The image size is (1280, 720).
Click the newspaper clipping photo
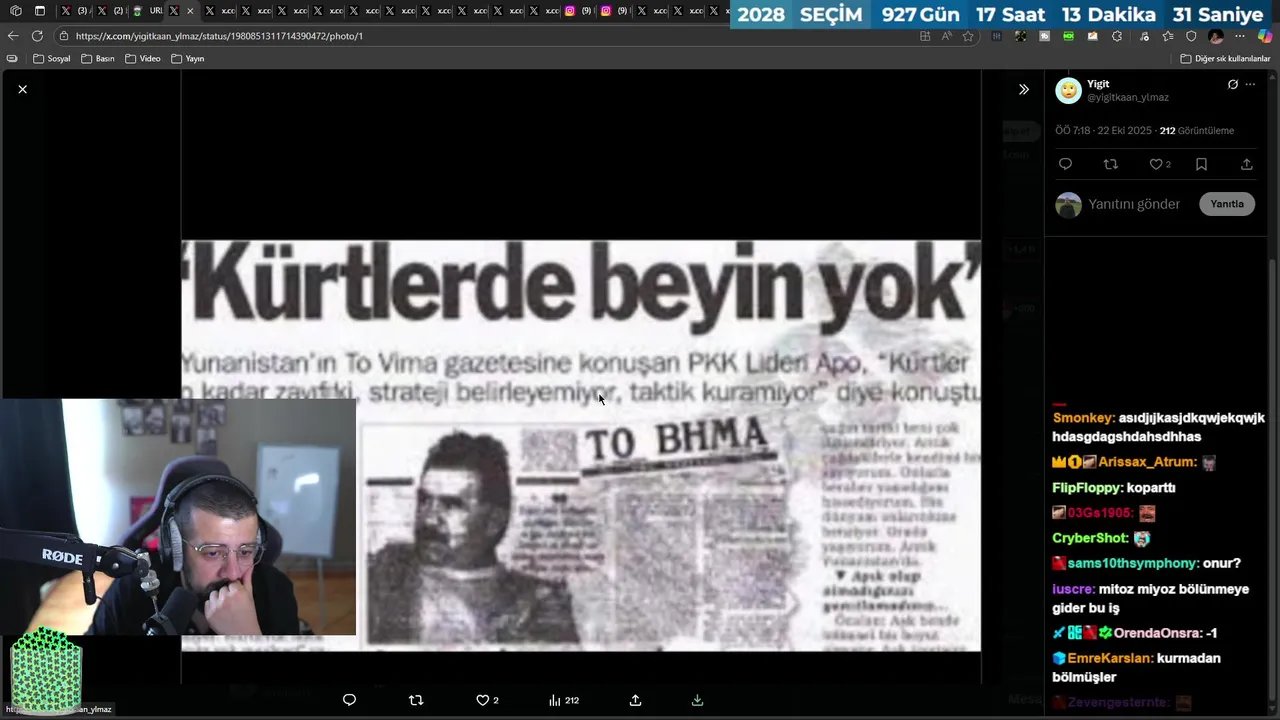click(581, 445)
